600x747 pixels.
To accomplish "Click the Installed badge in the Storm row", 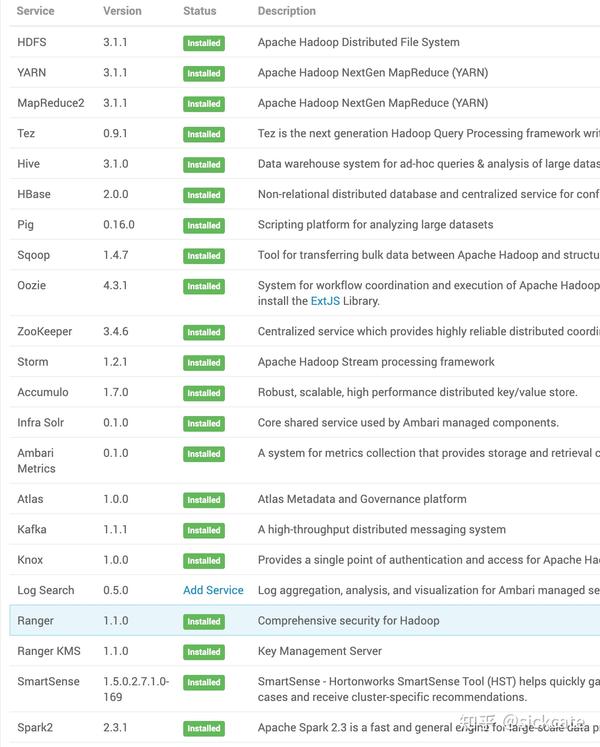I will click(203, 363).
